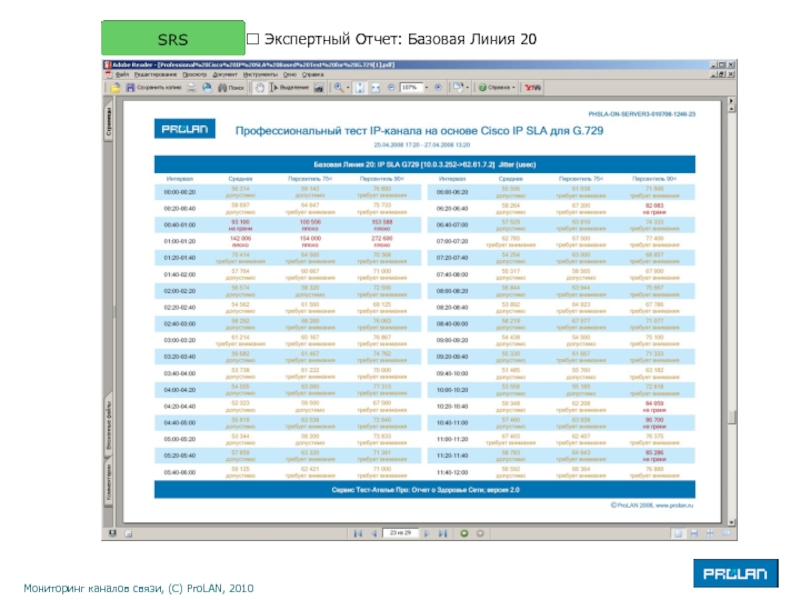The width and height of the screenshot is (800, 600).
Task: Go to the next page
Action: pyautogui.click(x=427, y=534)
